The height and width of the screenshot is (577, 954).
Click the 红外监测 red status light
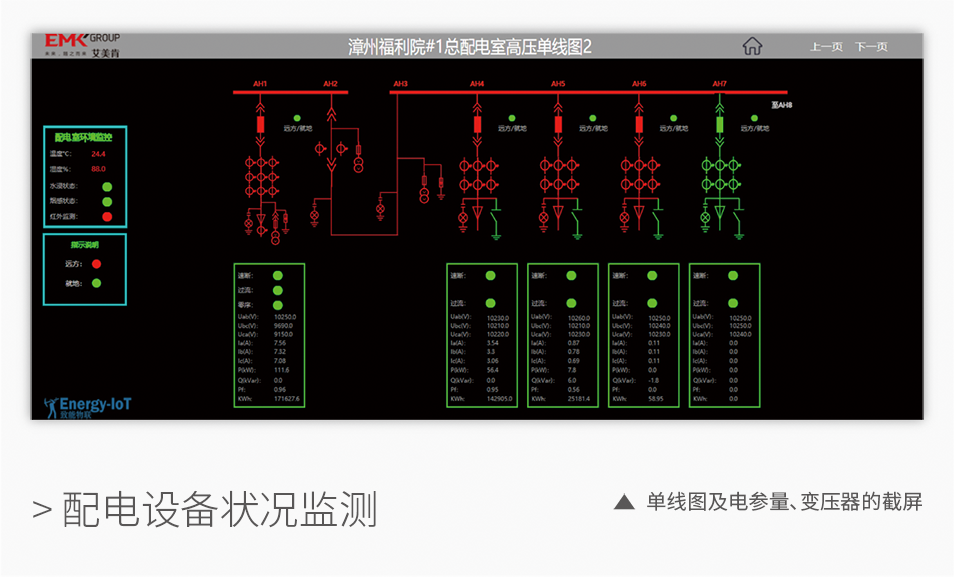click(107, 217)
